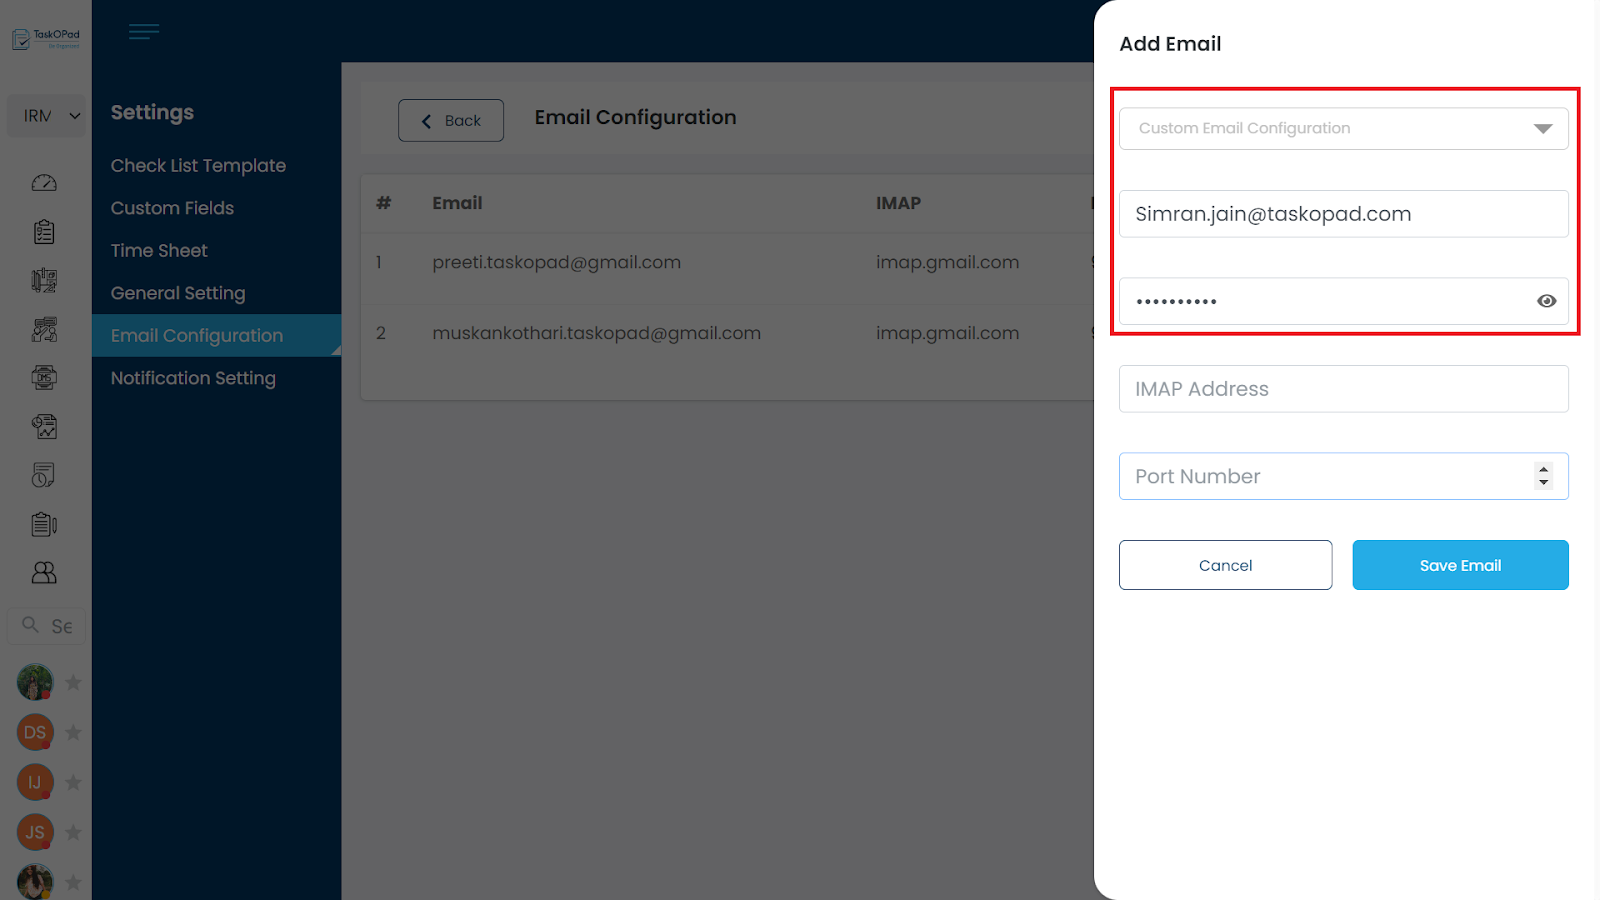Click the sidebar search field

tap(47, 626)
